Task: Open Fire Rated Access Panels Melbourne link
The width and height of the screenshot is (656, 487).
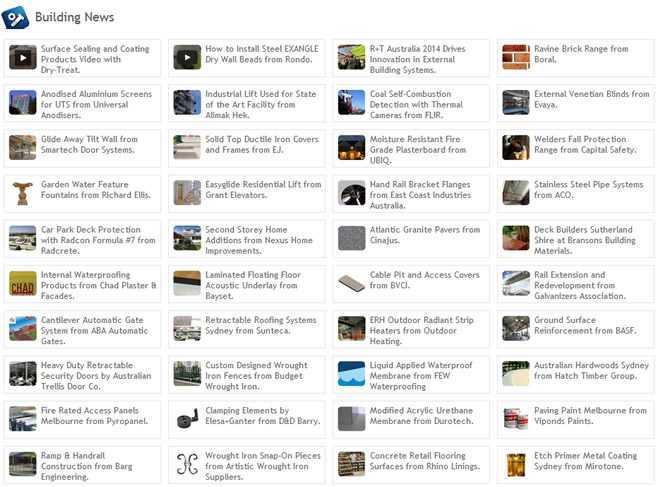Action: [94, 415]
